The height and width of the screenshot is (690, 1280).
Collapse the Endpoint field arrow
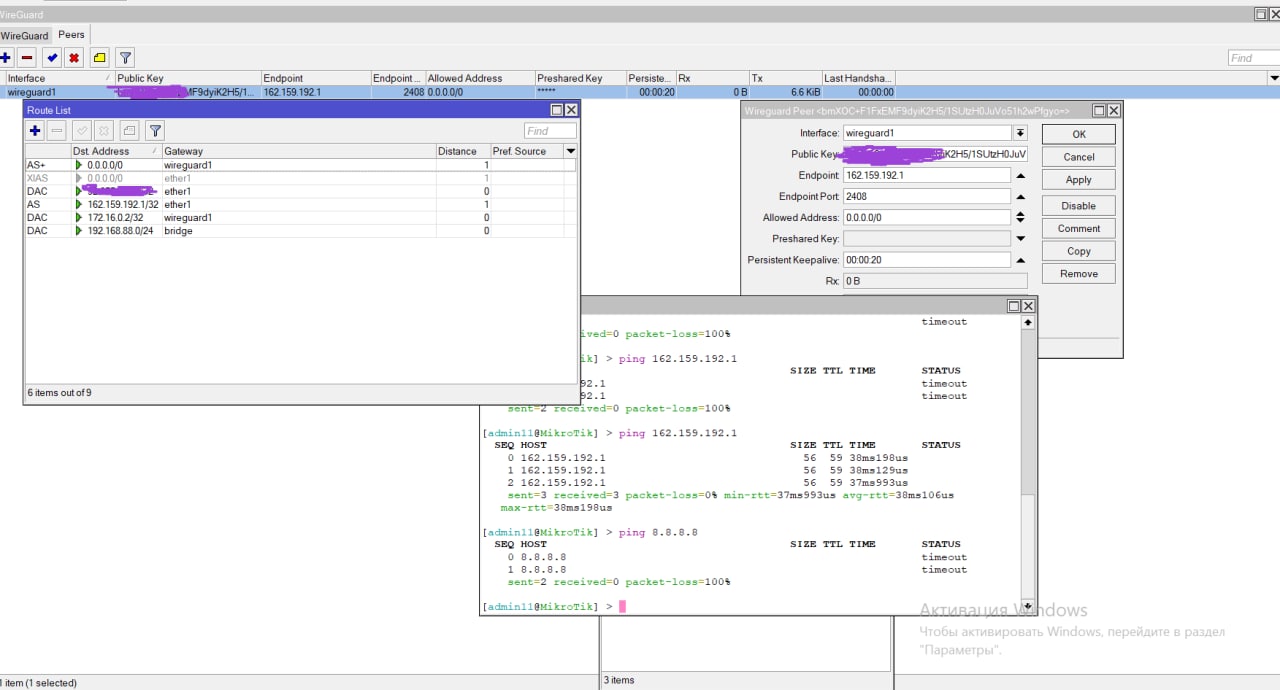click(1020, 175)
